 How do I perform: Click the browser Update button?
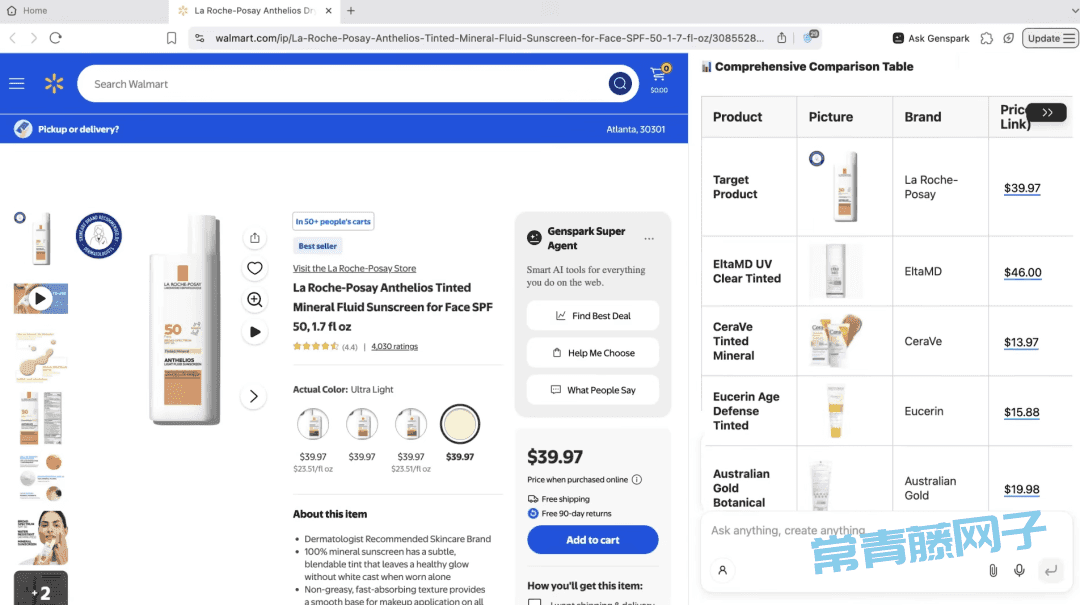[1050, 39]
